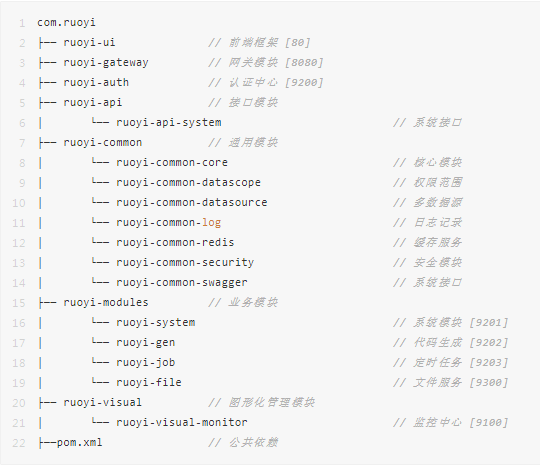Click ruoyi-common-security text
Viewport: 540px width, 466px height.
(185, 262)
